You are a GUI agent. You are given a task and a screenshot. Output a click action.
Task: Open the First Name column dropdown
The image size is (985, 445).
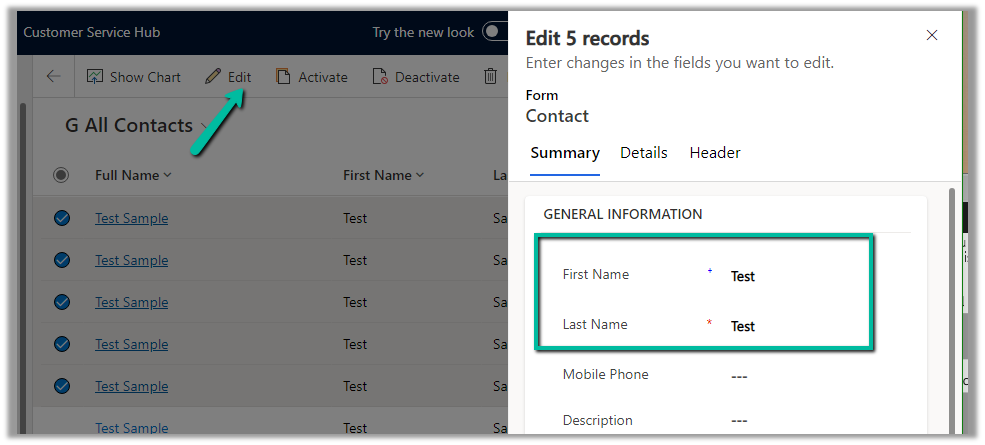click(420, 176)
